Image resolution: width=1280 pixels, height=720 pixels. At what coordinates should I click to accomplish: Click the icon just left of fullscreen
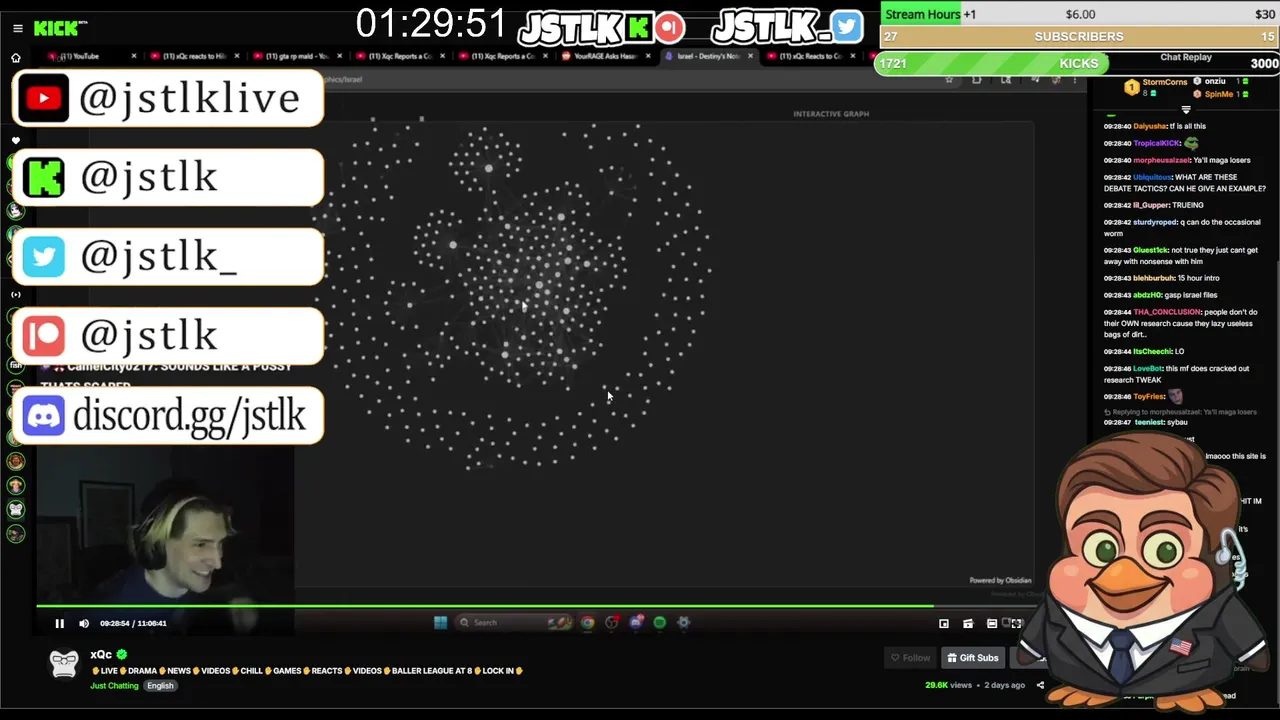point(991,623)
